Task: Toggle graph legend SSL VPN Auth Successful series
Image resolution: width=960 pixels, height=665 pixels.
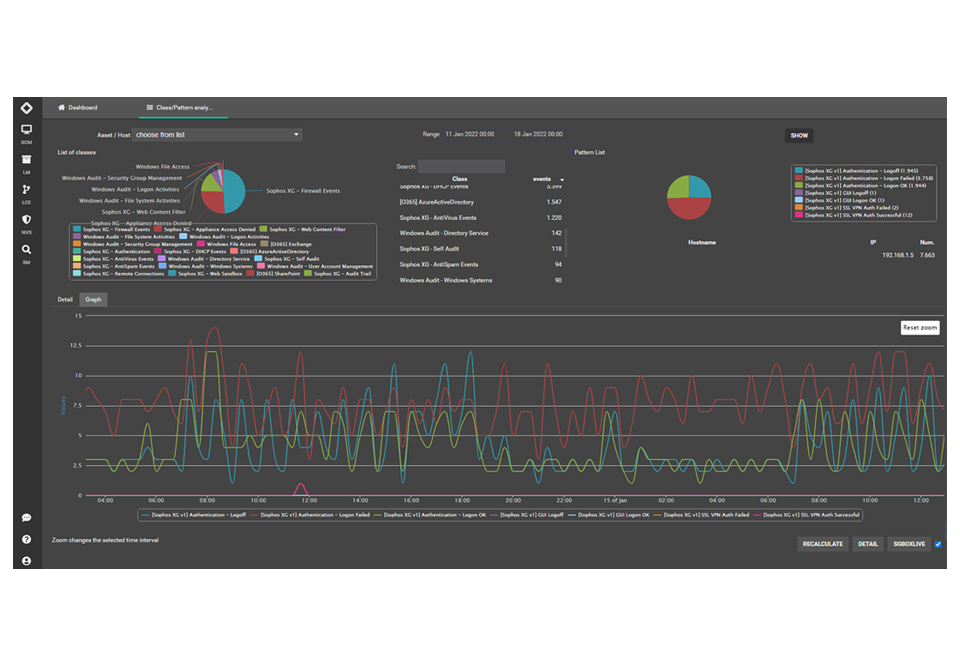Action: (x=806, y=515)
